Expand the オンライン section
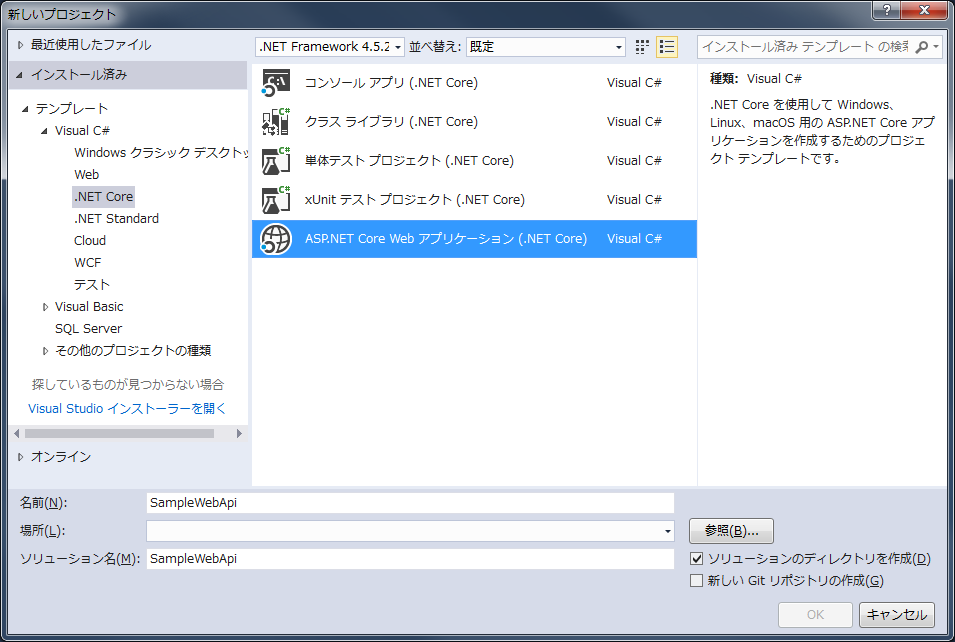Viewport: 955px width, 642px height. 20,457
